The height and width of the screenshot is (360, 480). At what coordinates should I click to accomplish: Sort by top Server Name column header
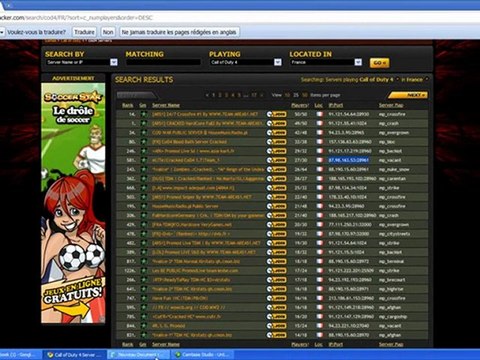tap(166, 105)
